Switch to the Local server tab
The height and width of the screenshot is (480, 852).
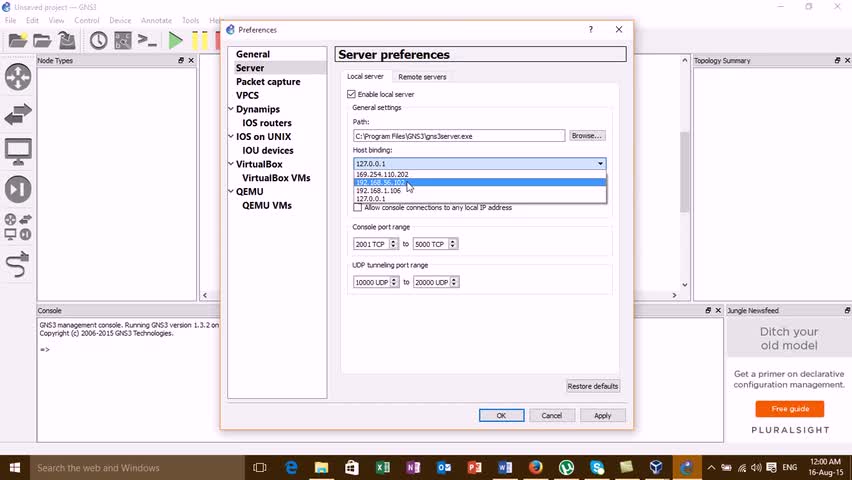click(365, 77)
